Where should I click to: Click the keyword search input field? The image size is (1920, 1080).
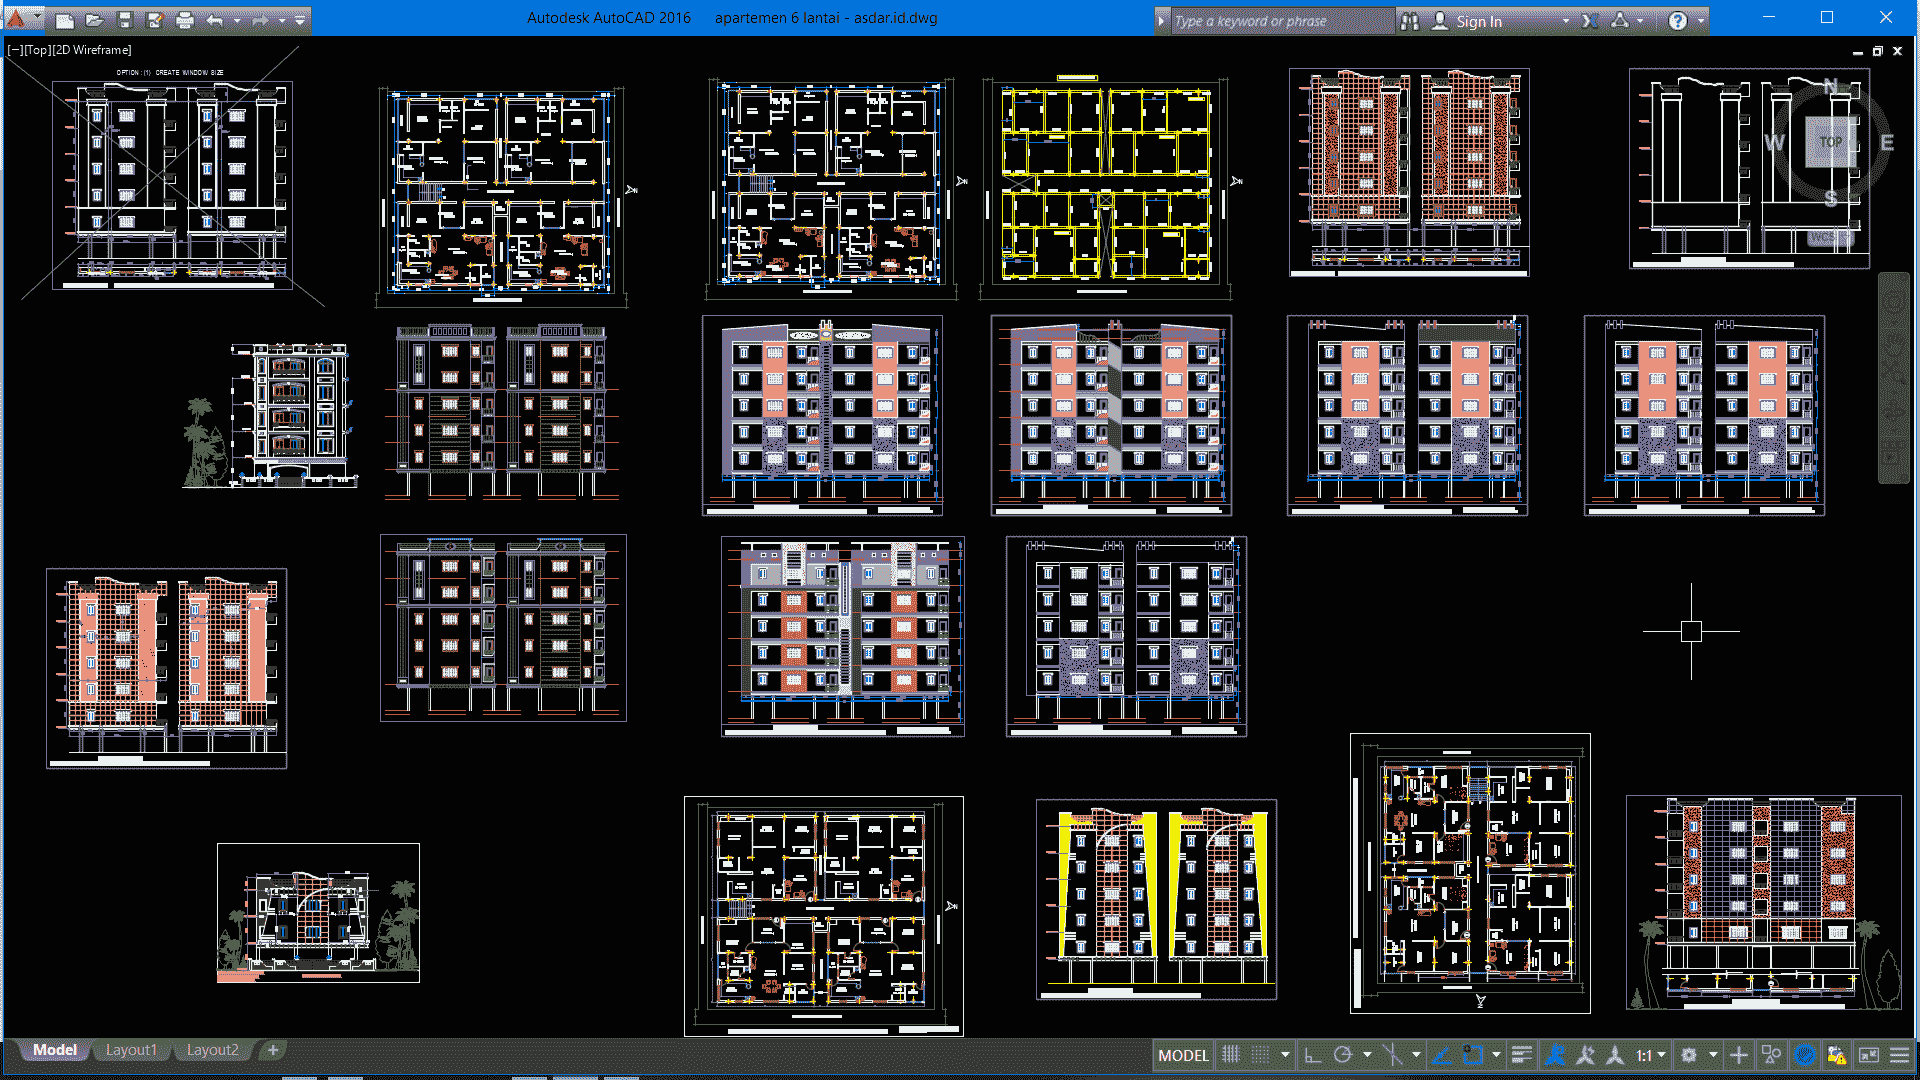click(x=1281, y=21)
